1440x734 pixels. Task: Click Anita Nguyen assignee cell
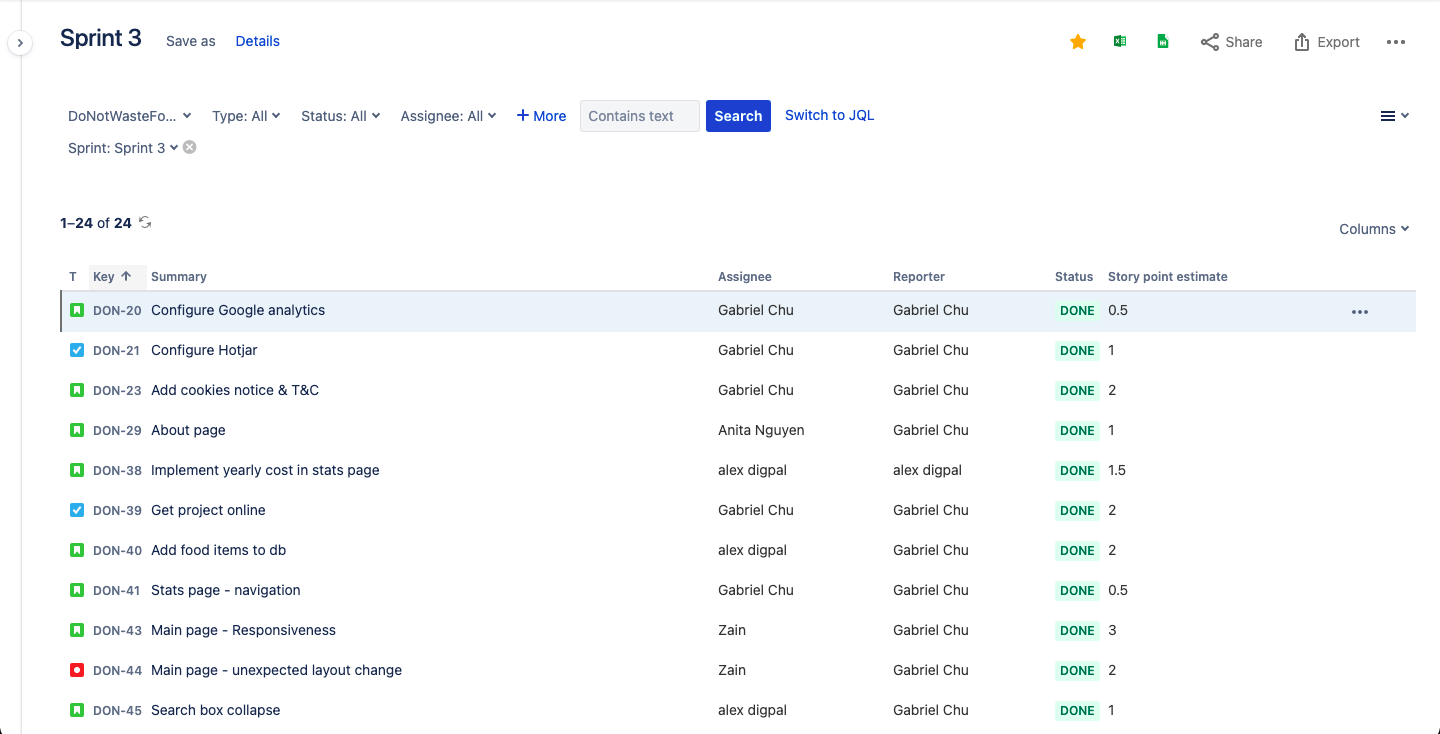click(x=761, y=430)
